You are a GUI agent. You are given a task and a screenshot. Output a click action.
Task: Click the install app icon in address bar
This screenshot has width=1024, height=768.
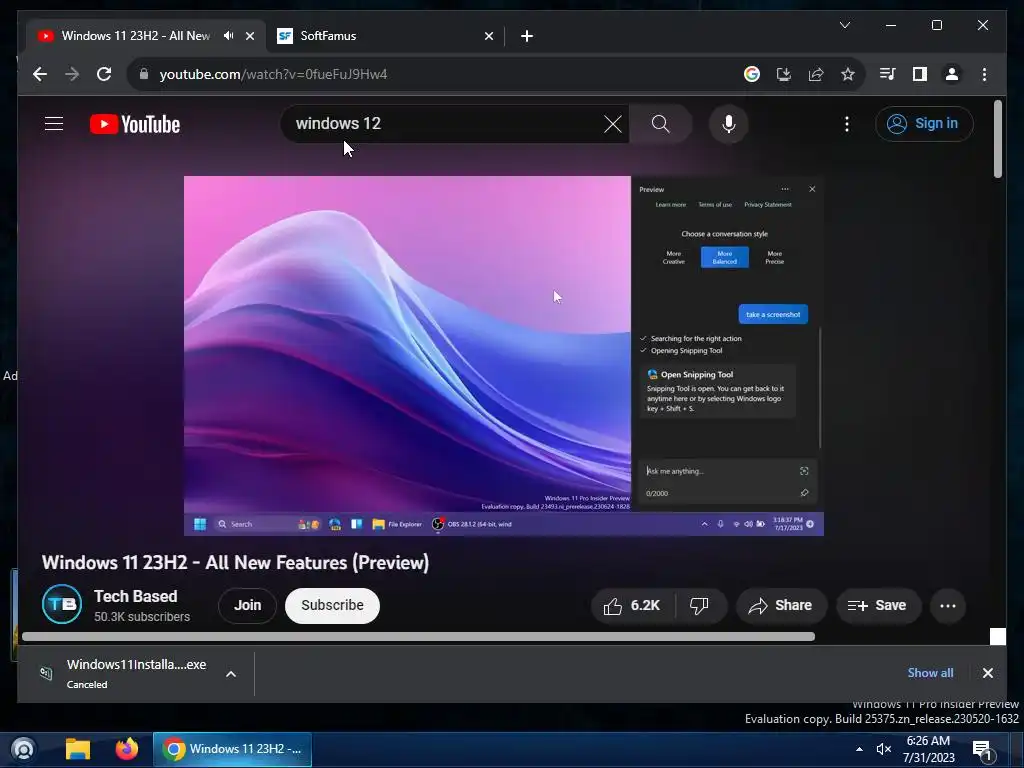click(x=784, y=74)
